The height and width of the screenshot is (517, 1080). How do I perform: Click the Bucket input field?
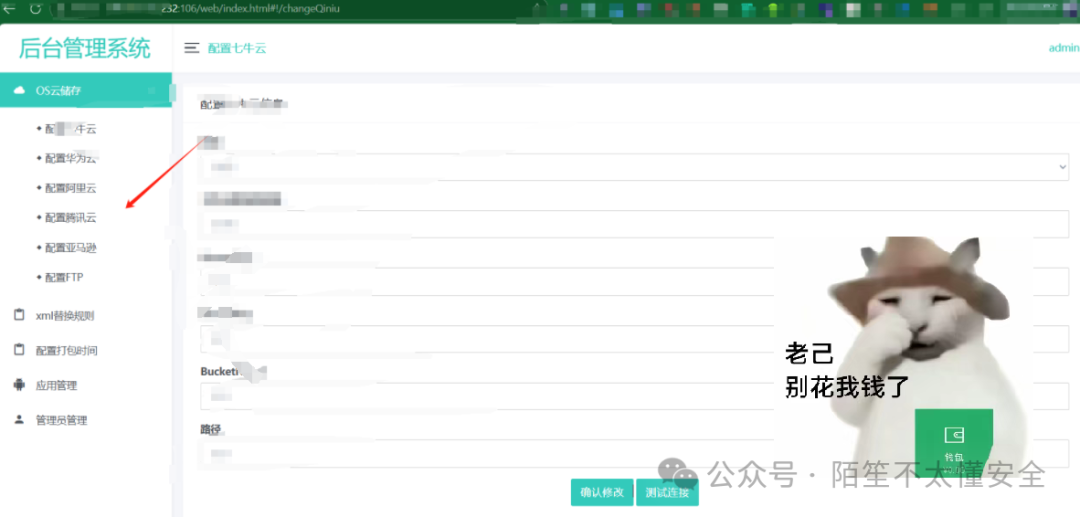634,396
